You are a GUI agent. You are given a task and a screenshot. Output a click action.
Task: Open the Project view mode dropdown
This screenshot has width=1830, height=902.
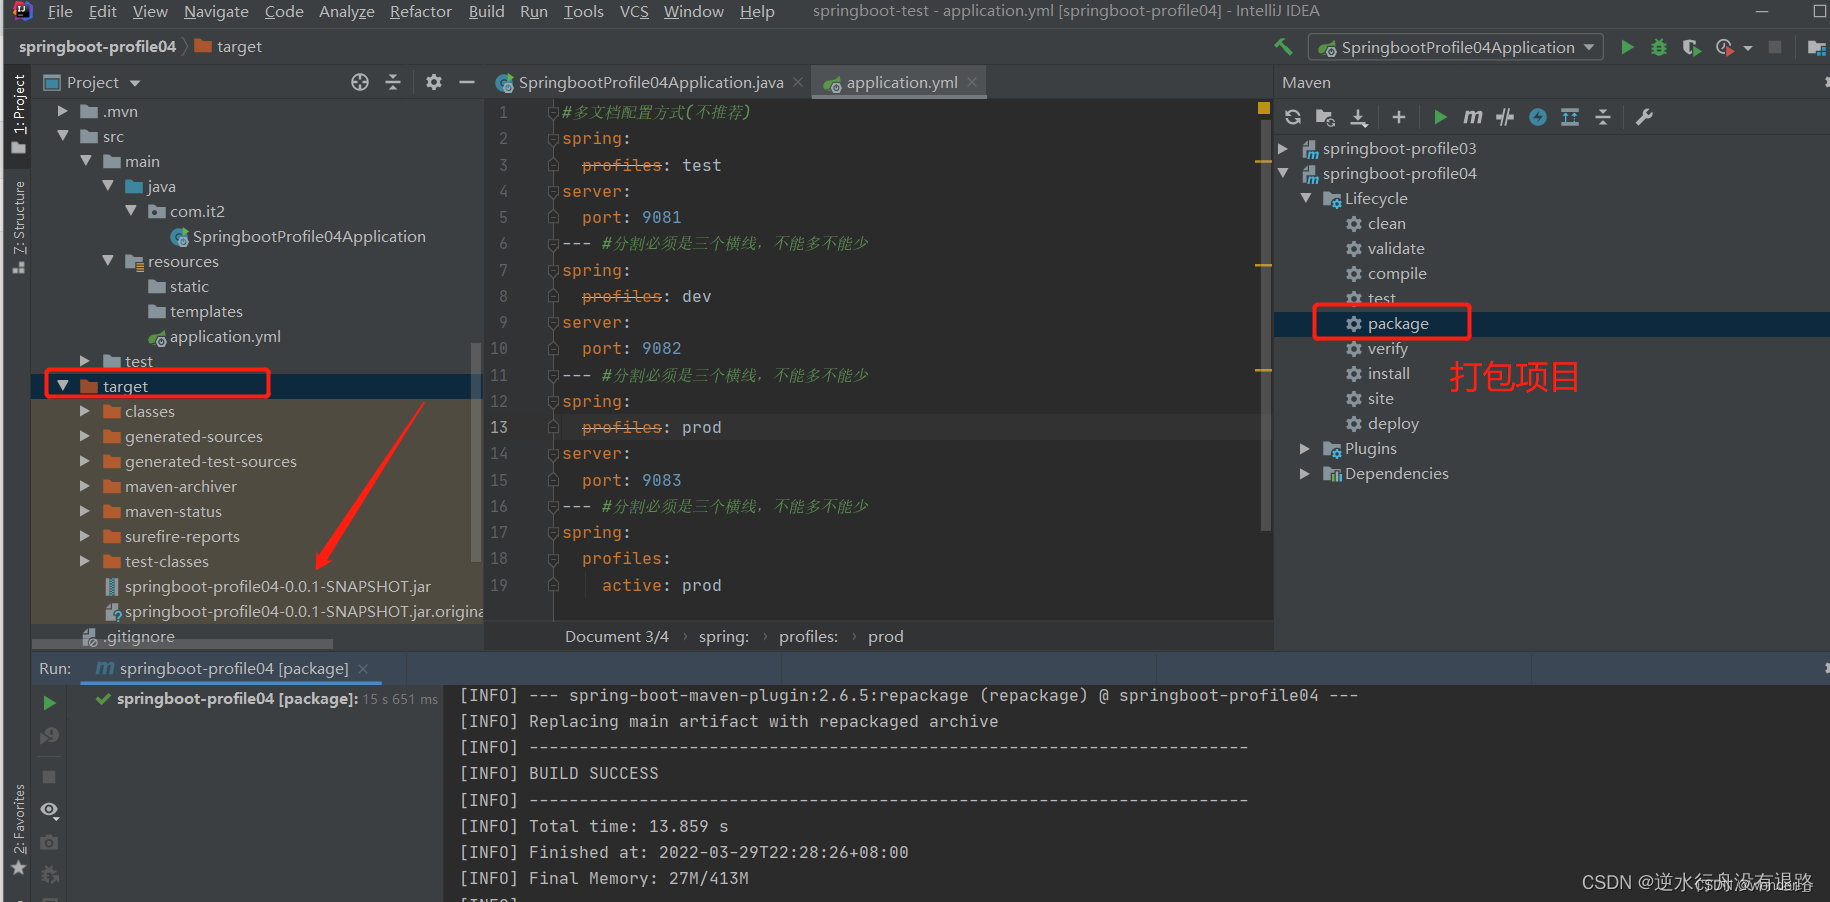point(135,83)
